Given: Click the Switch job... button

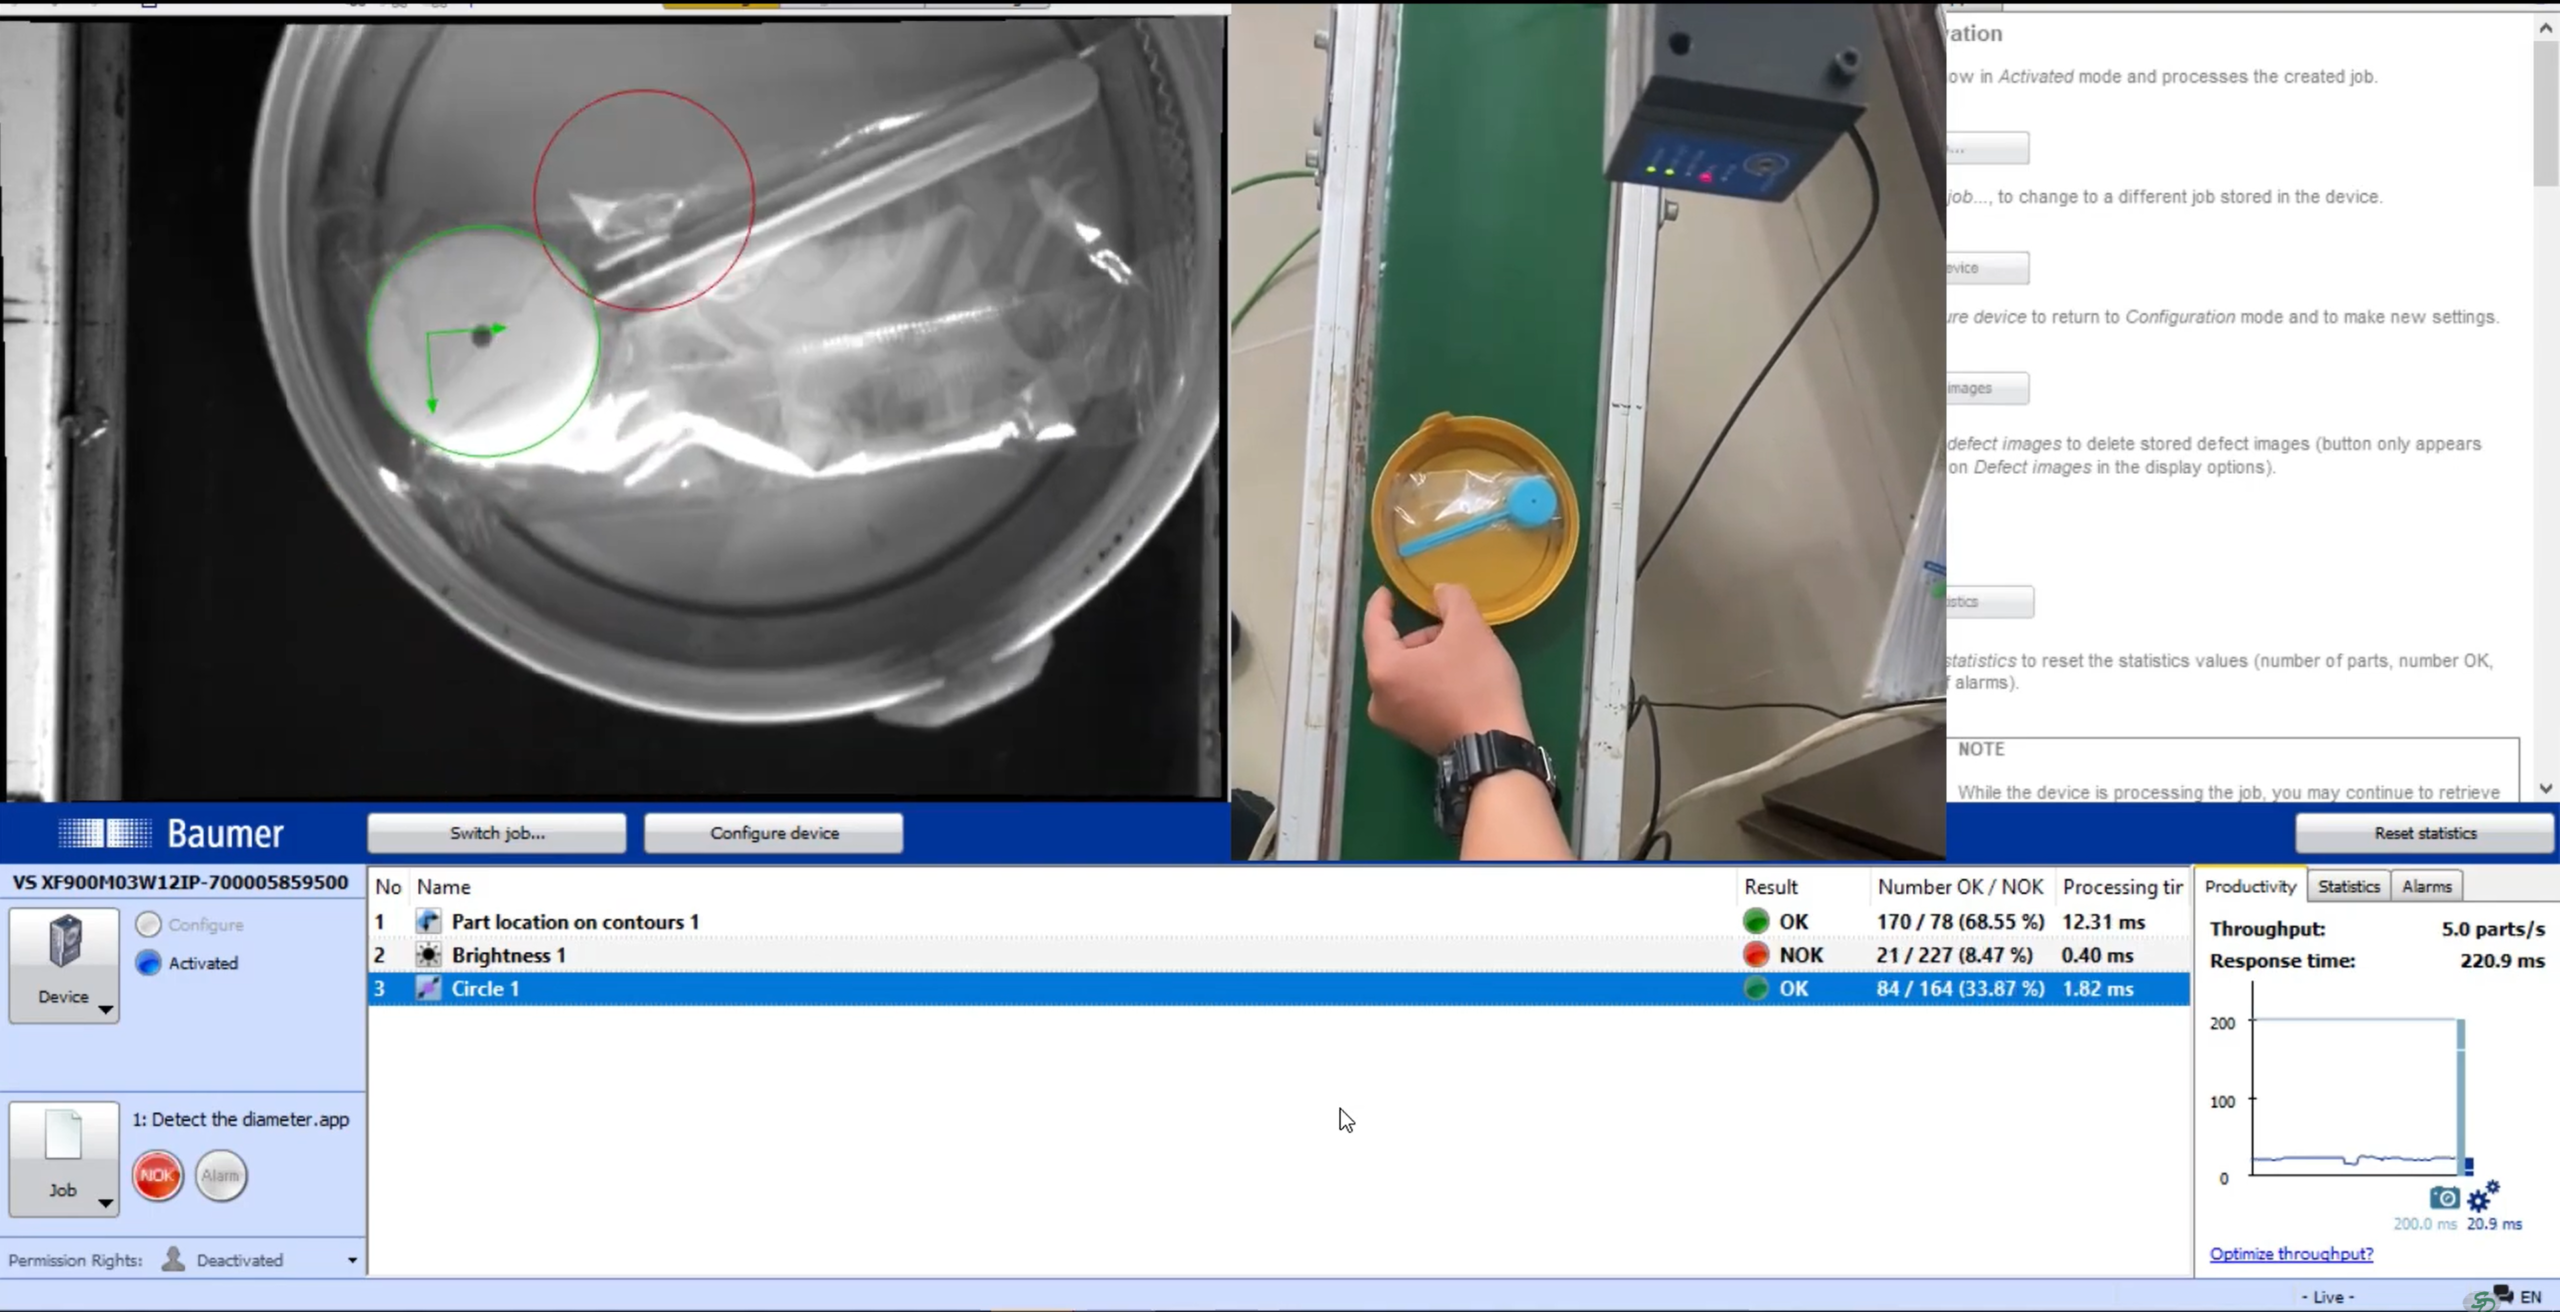Looking at the screenshot, I should [x=497, y=833].
